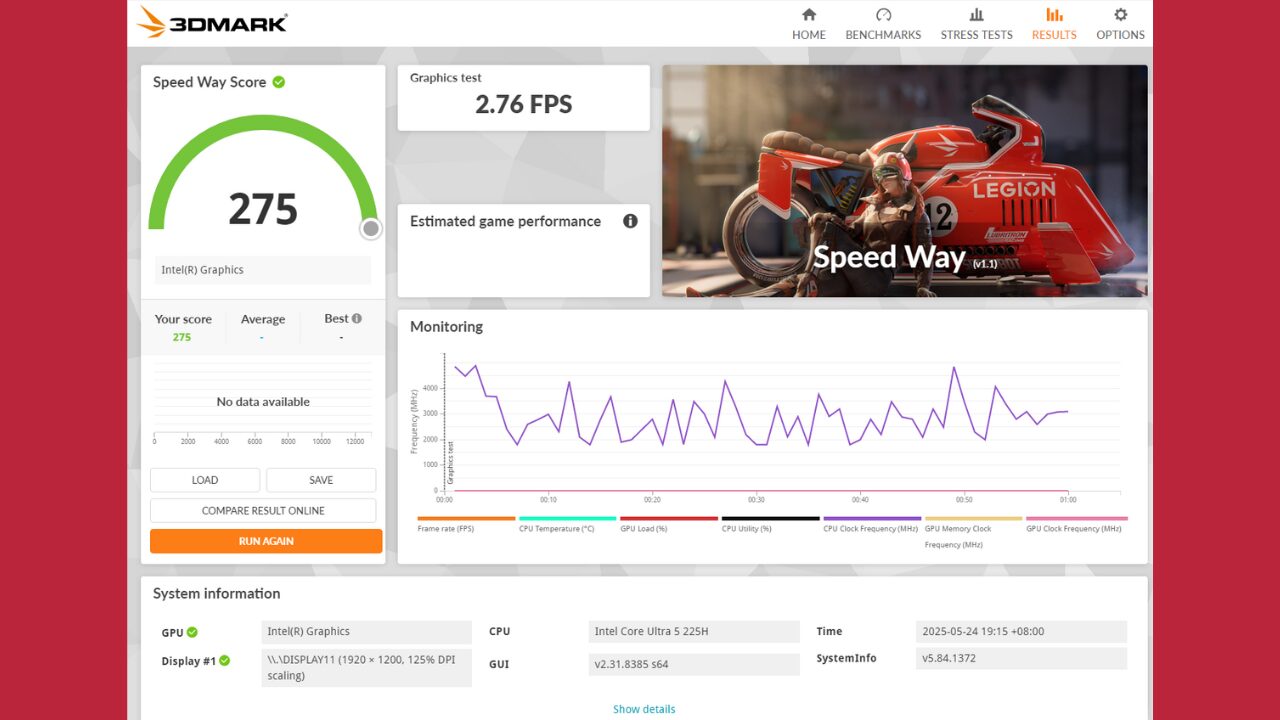Viewport: 1280px width, 720px height.
Task: Click green checkmark beside Speed Way Score
Action: [x=279, y=82]
